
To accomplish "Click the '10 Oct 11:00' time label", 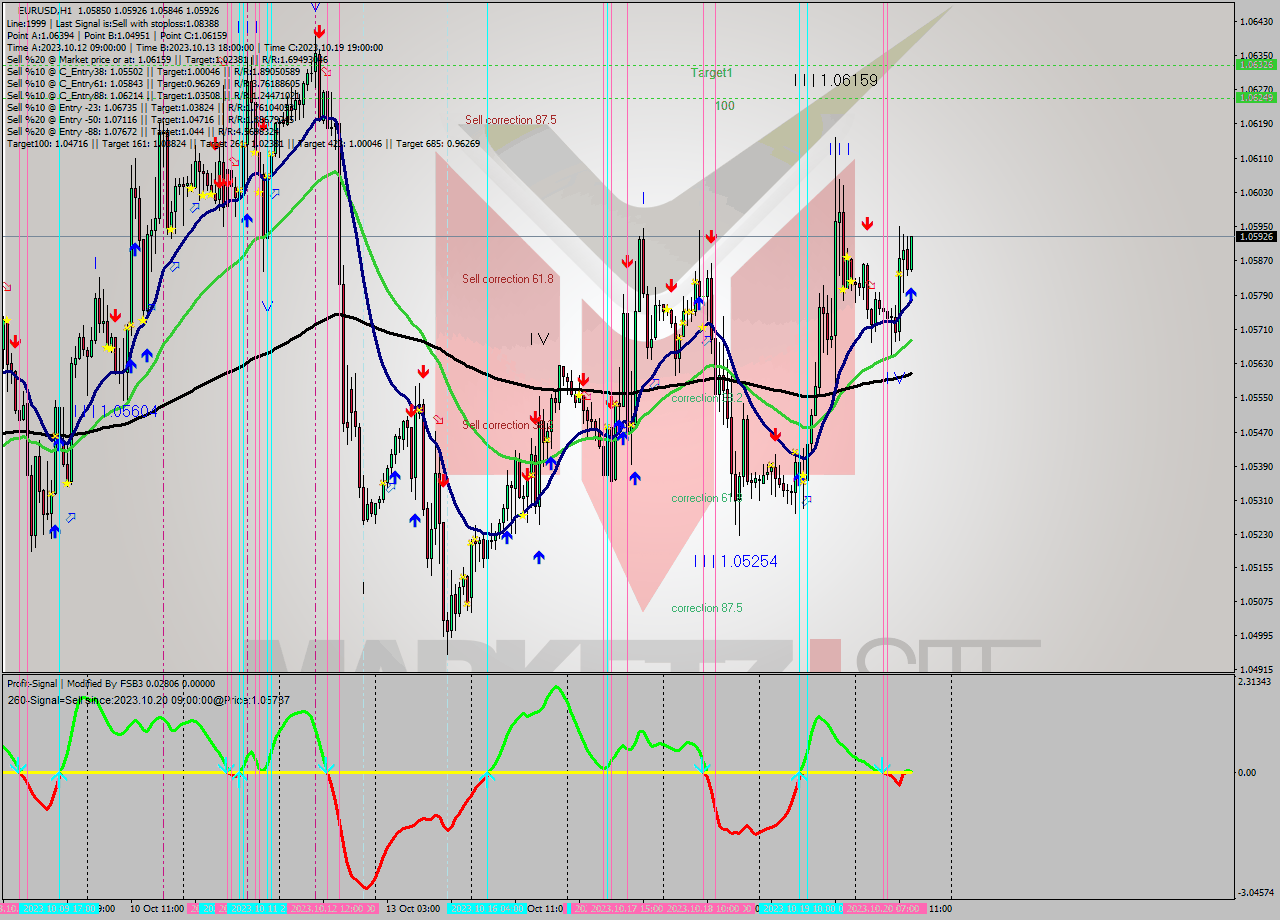I will coord(157,909).
